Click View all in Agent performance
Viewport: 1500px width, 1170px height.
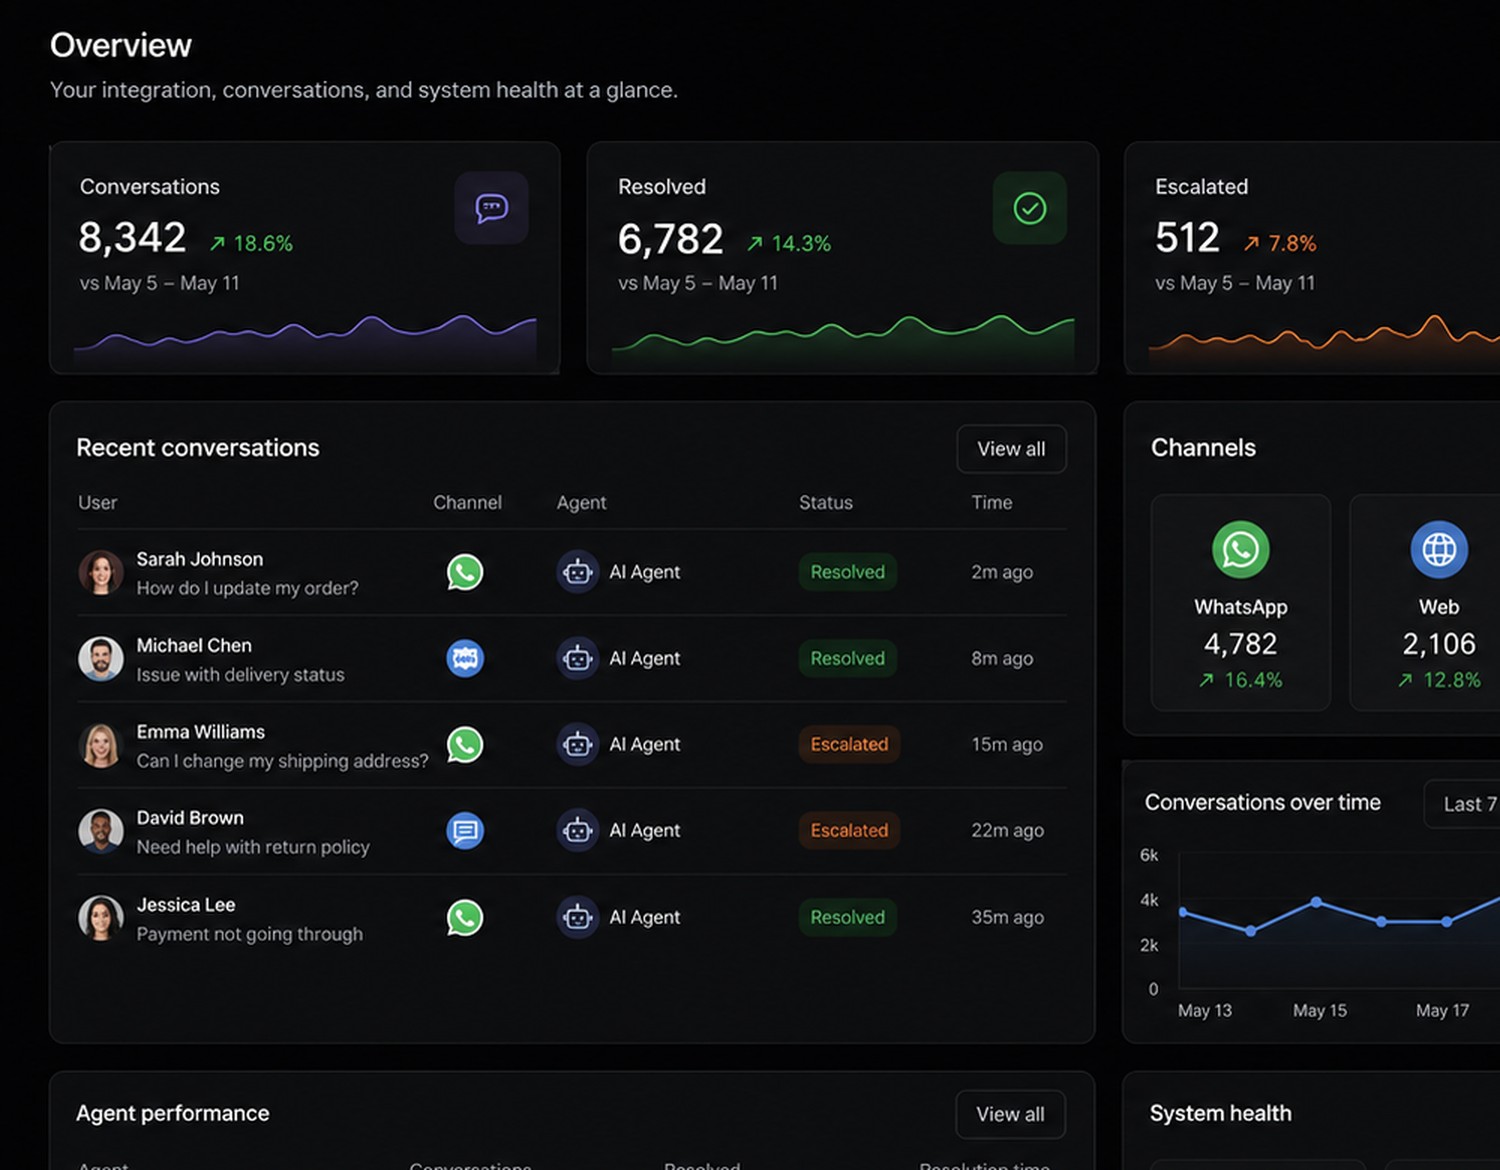pyautogui.click(x=1010, y=1114)
